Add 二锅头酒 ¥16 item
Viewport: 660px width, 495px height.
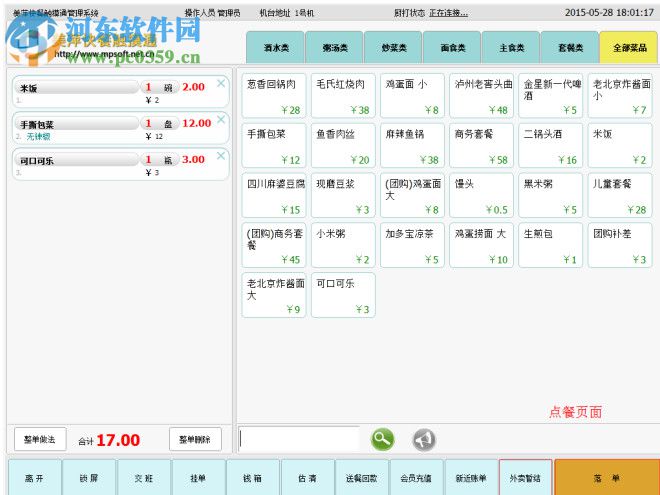[x=551, y=146]
